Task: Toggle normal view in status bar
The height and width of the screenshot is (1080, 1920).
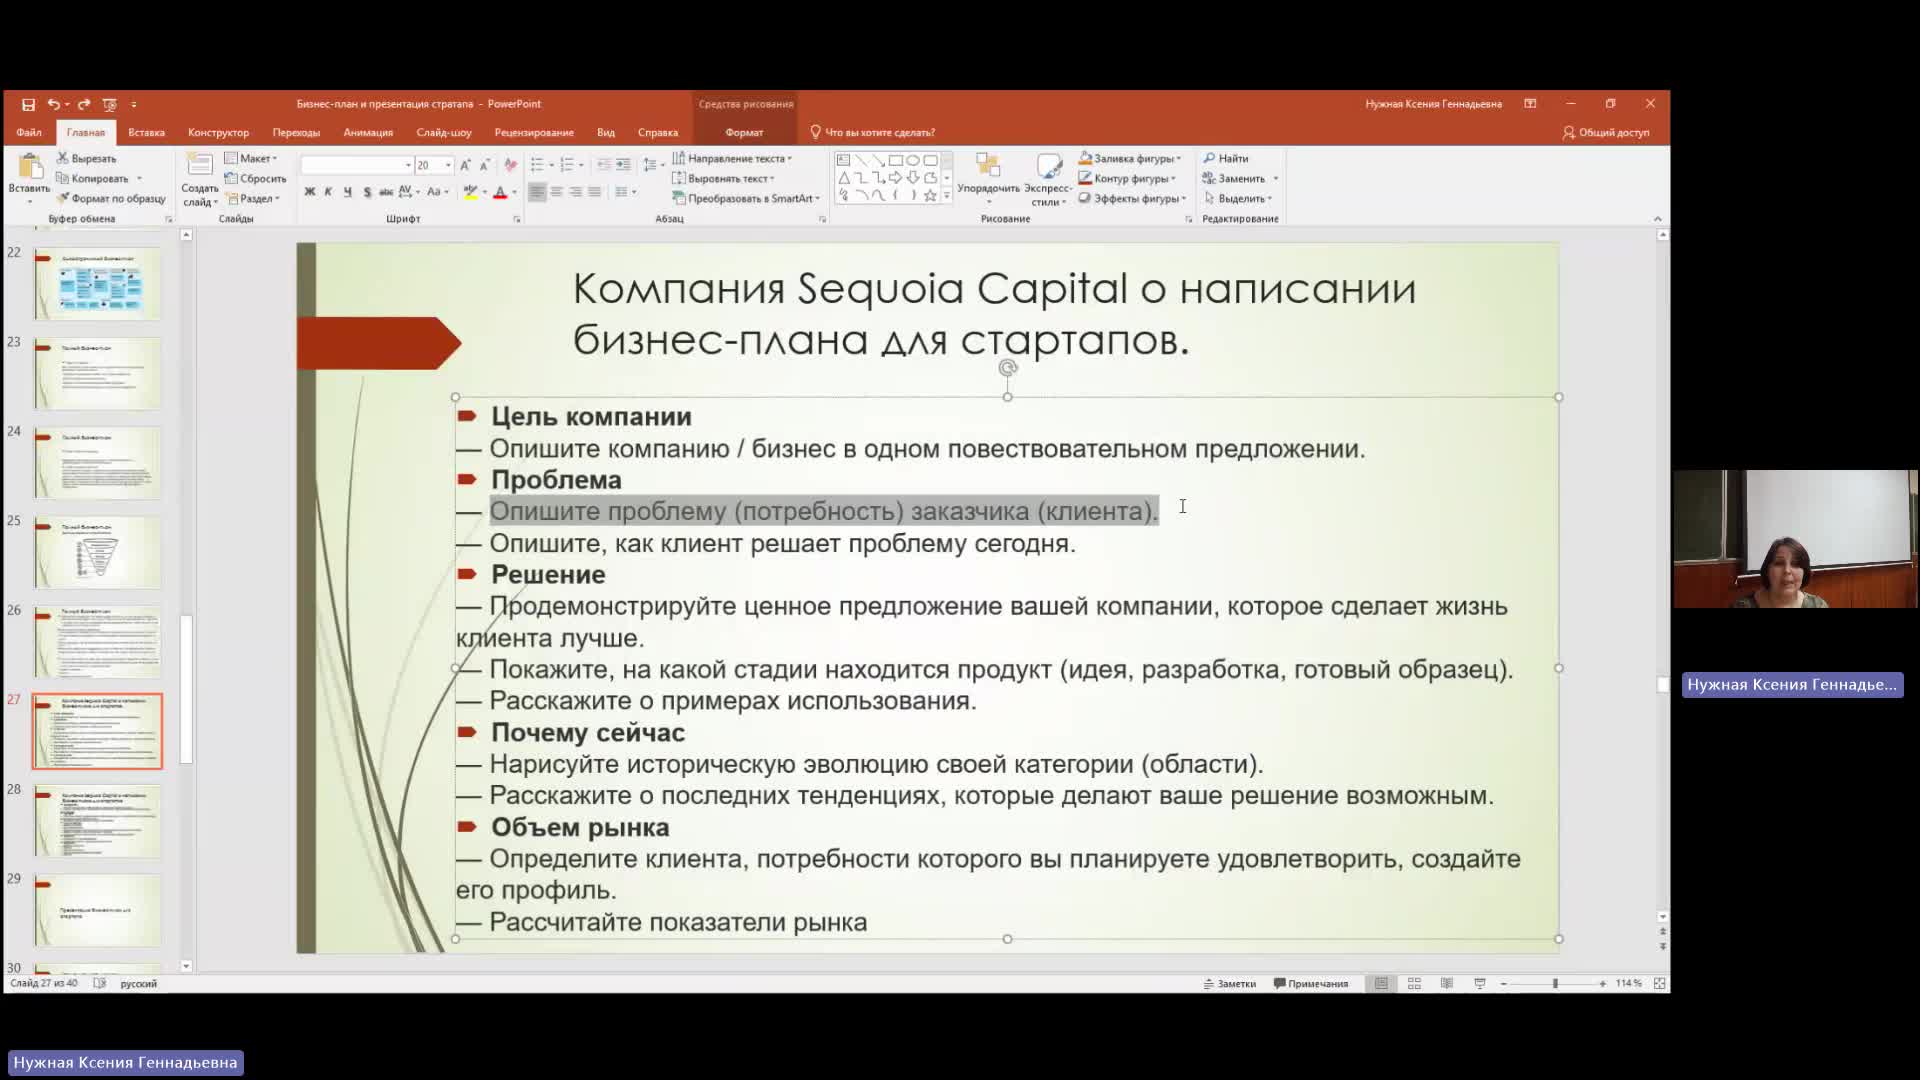Action: [x=1381, y=984]
